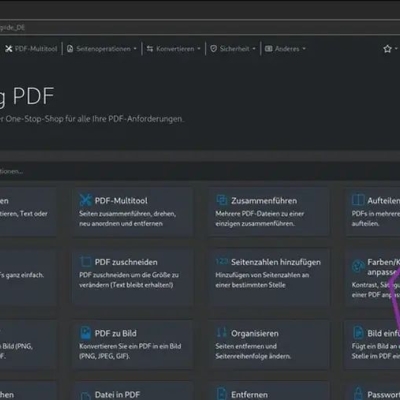The height and width of the screenshot is (400, 400).
Task: Open the Aufteilen card
Action: (x=373, y=212)
